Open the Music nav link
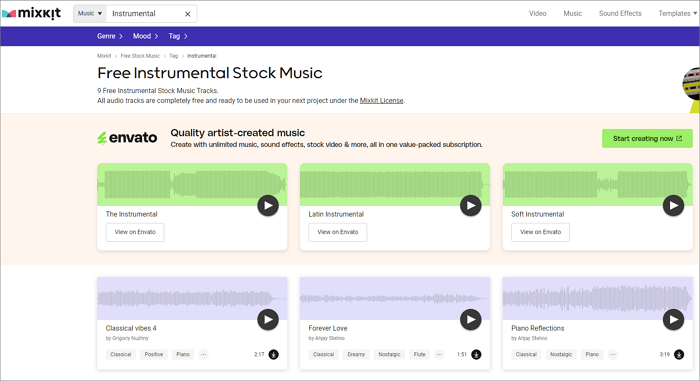 pyautogui.click(x=573, y=13)
